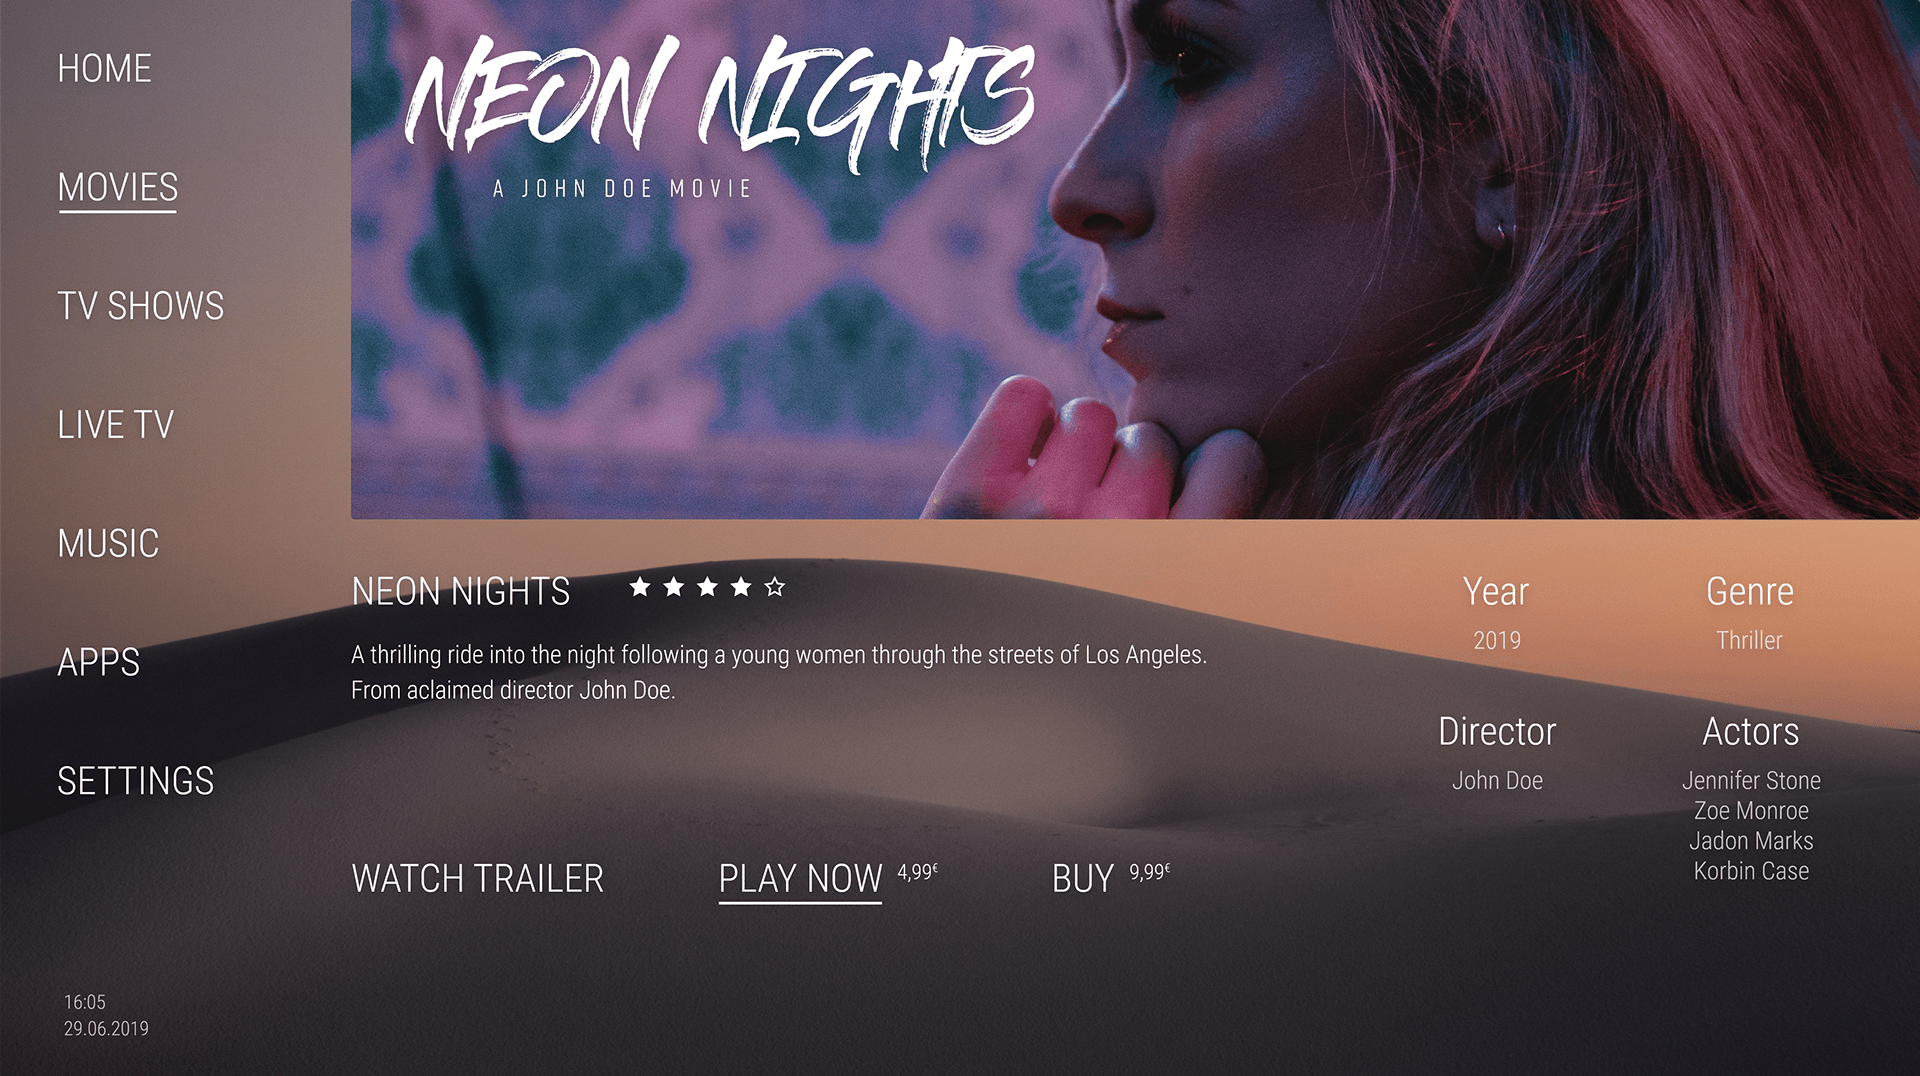Go to TV Shows
This screenshot has height=1076, width=1920.
(141, 306)
